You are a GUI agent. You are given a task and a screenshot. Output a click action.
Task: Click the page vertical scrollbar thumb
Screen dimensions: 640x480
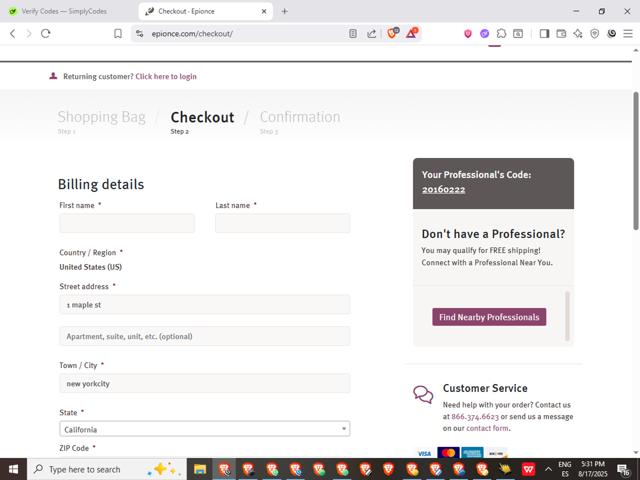(636, 161)
